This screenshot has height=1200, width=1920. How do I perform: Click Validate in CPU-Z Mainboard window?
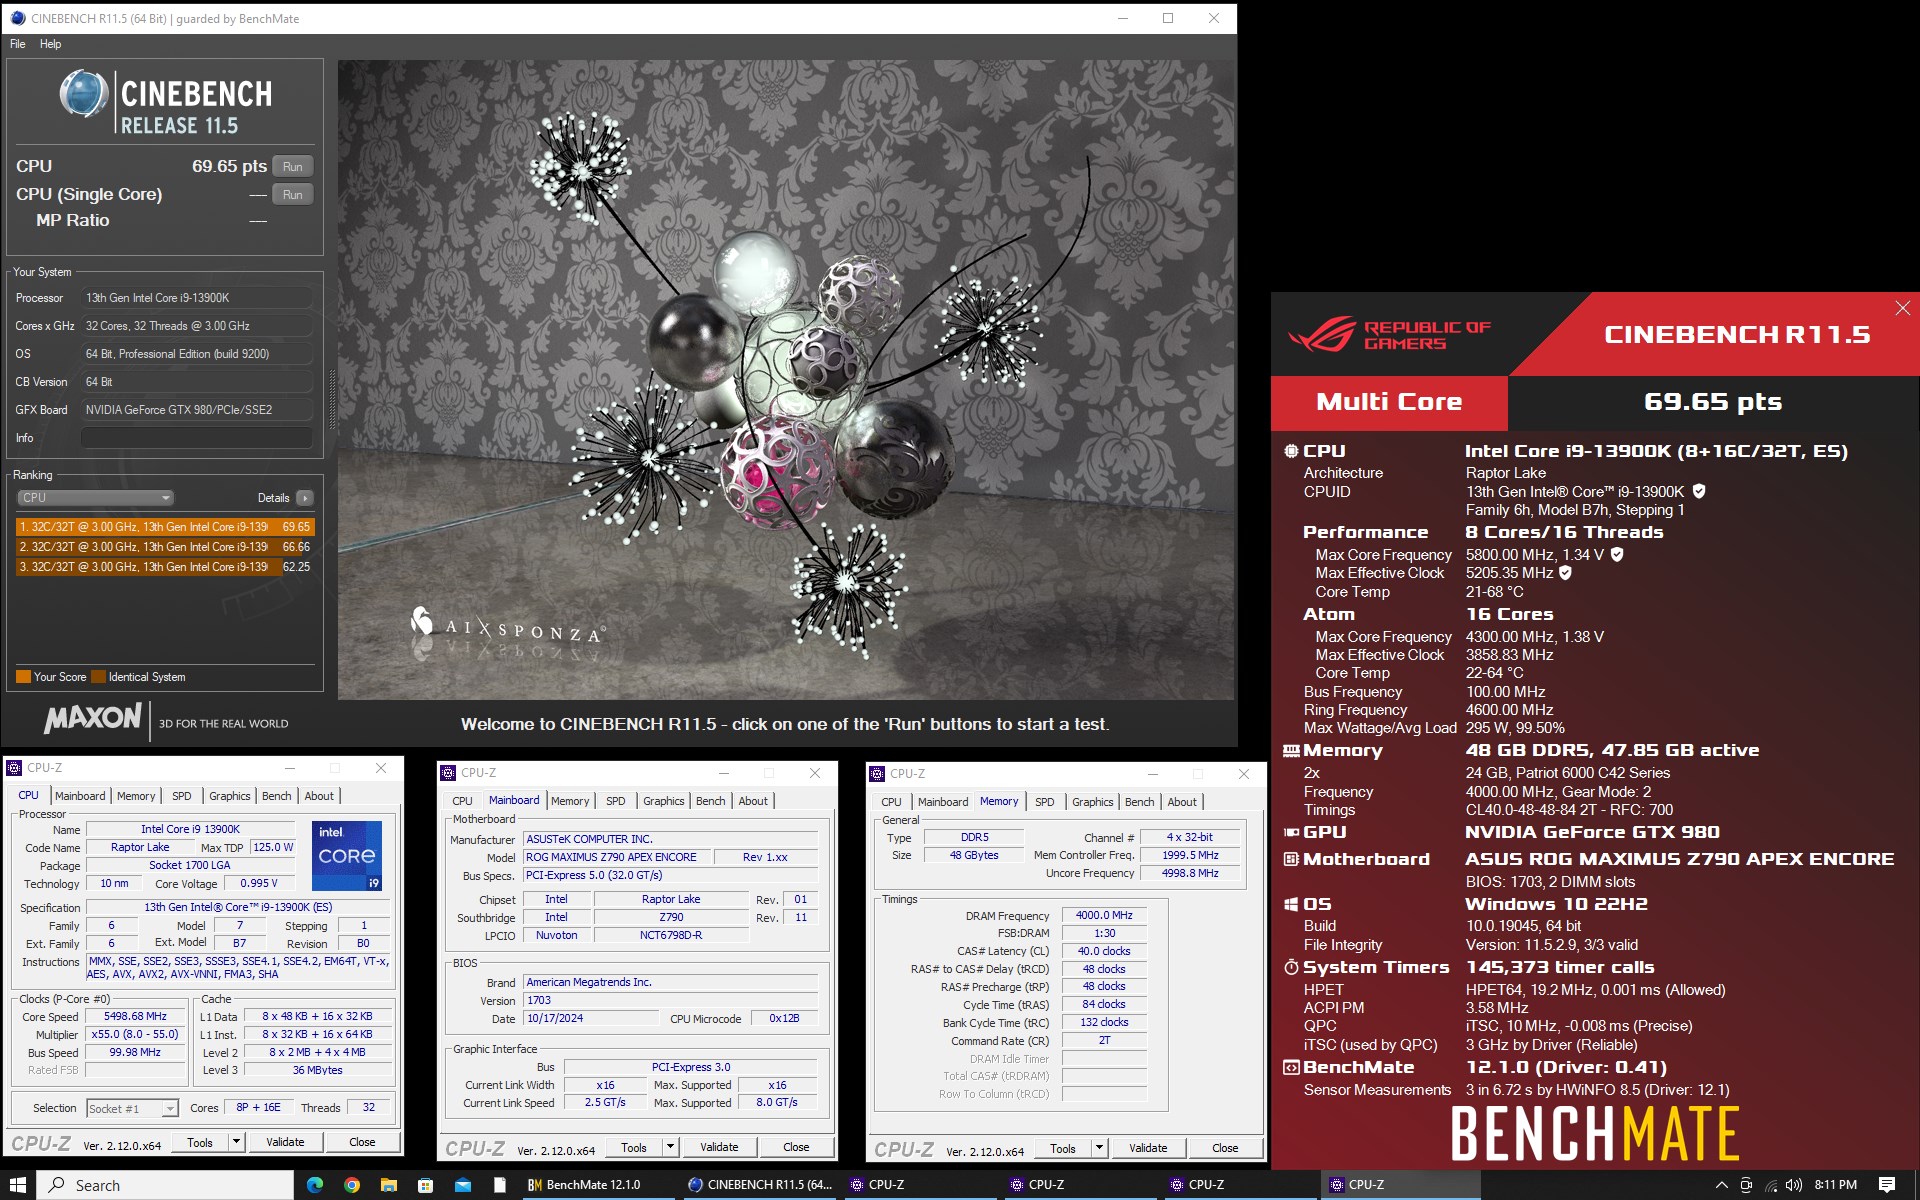click(x=719, y=1147)
